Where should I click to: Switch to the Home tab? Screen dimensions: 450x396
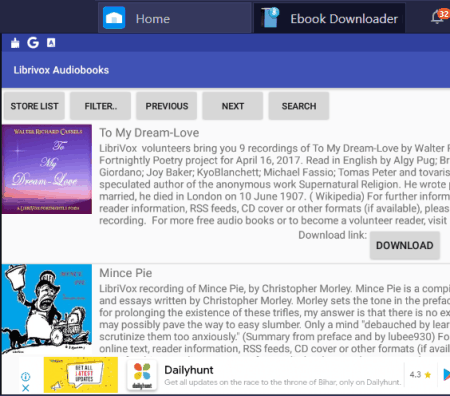click(x=174, y=18)
